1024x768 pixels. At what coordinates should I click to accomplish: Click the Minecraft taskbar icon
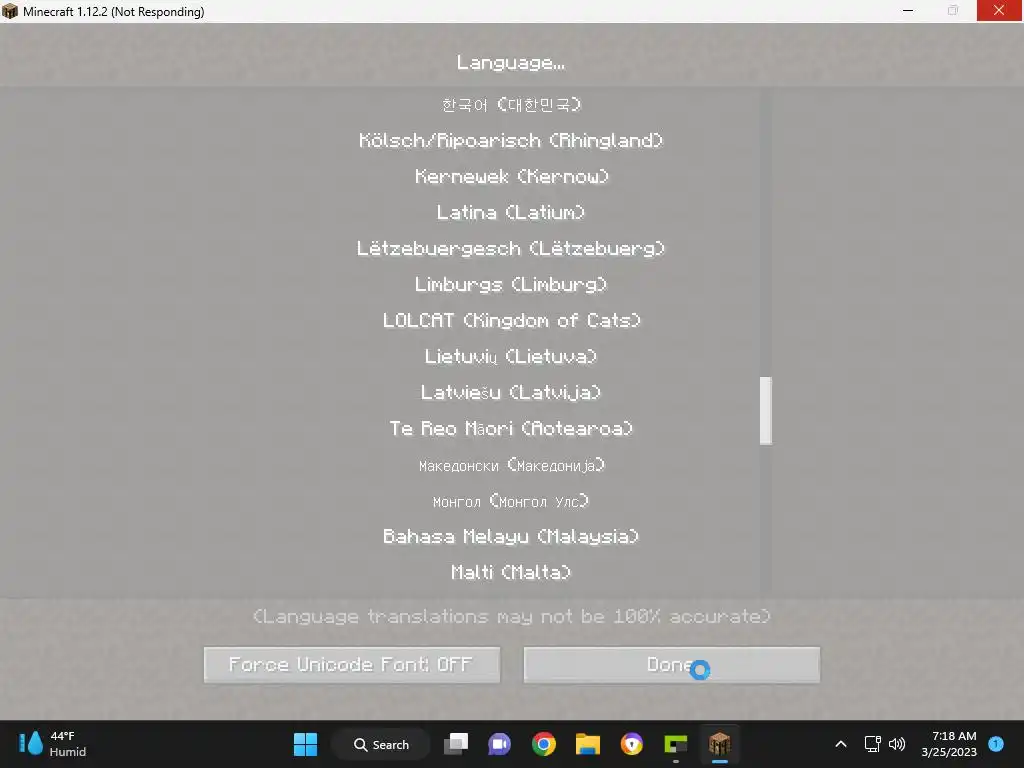point(720,744)
